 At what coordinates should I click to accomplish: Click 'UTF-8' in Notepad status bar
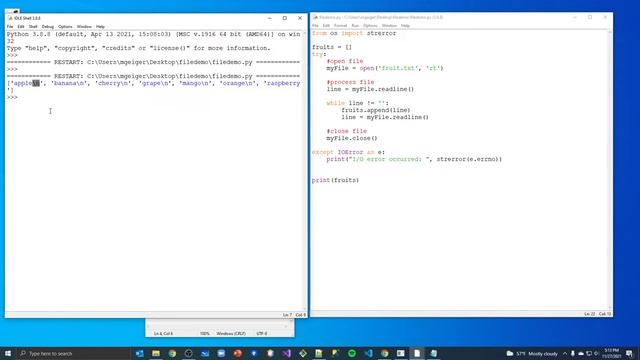[262, 334]
